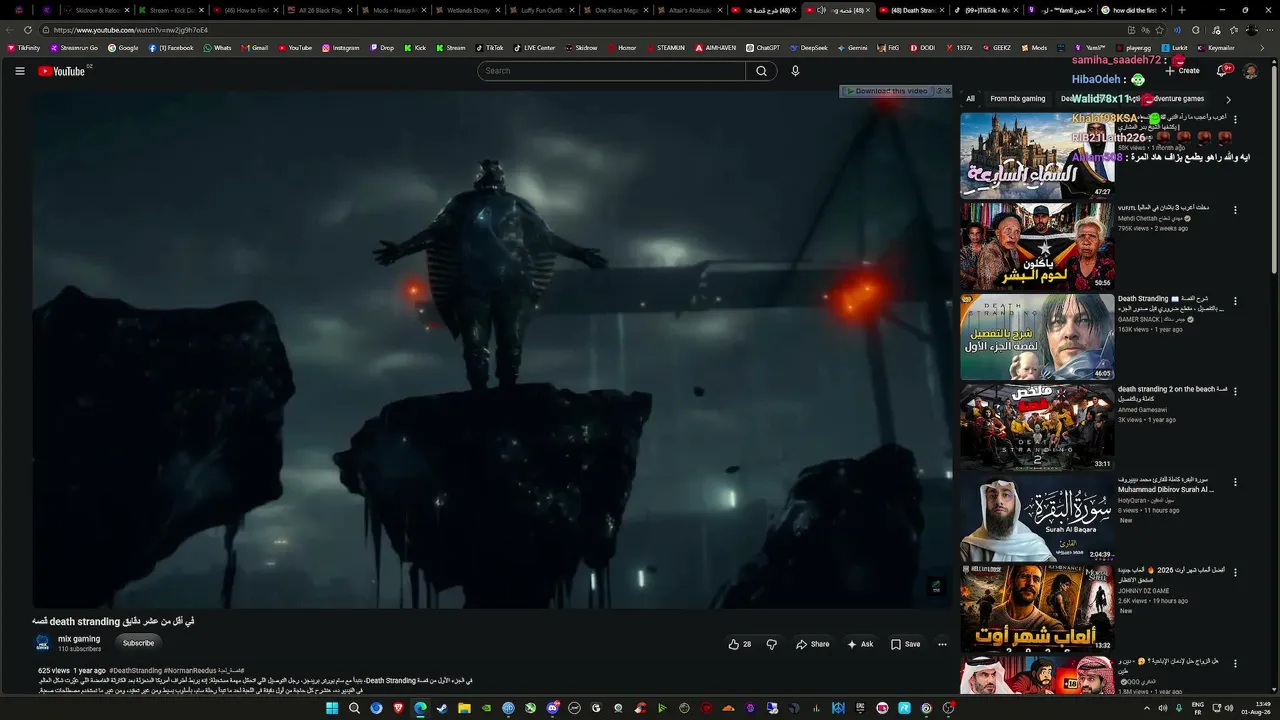The image size is (1280, 720).
Task: Switch to the (48) Death Stranding tab
Action: 912,10
